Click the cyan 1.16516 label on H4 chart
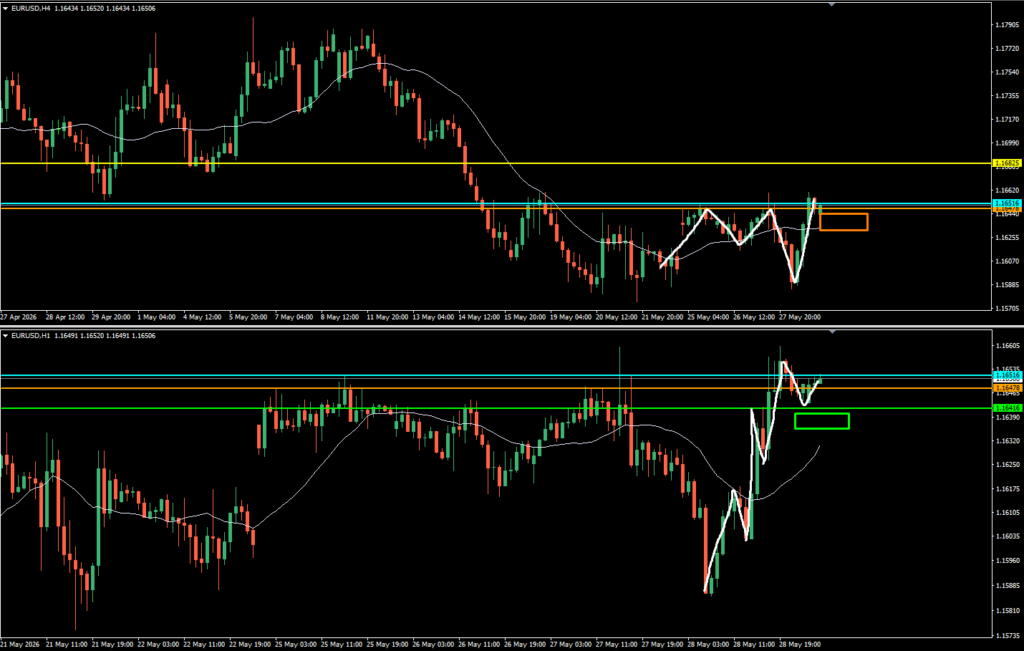1024x651 pixels. (1006, 203)
